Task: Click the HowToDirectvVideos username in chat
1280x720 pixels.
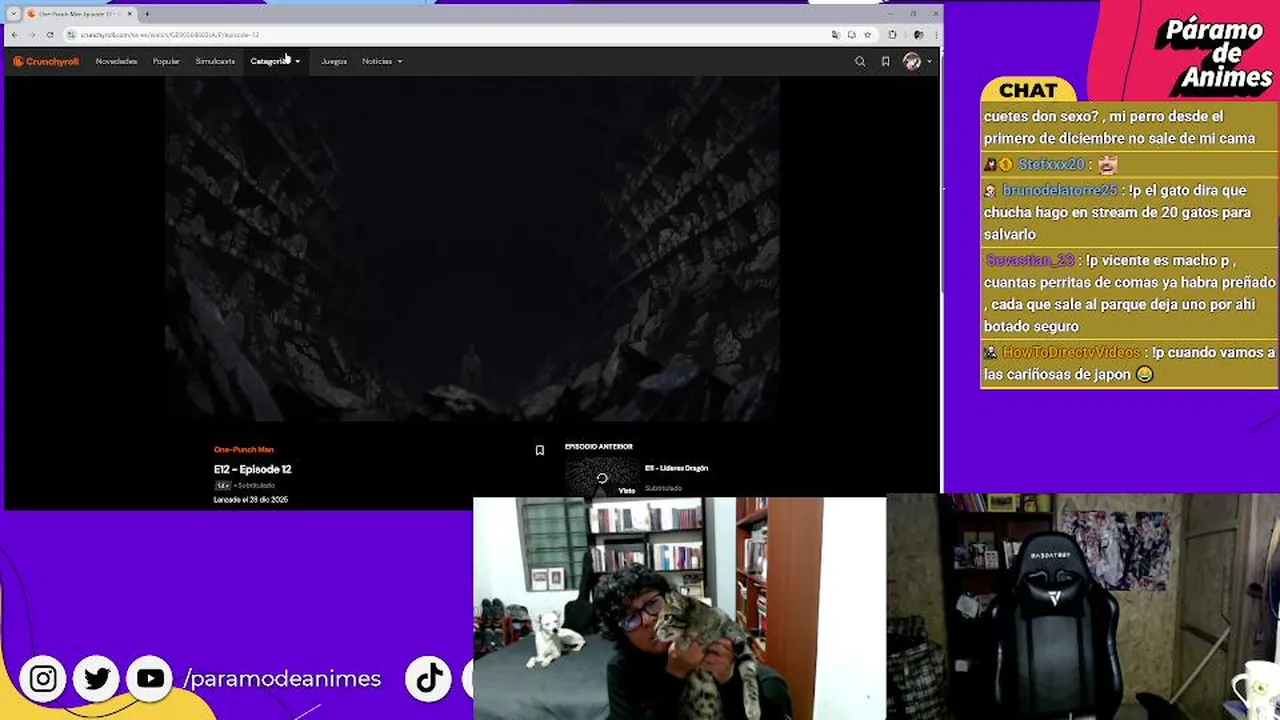Action: [x=1071, y=352]
